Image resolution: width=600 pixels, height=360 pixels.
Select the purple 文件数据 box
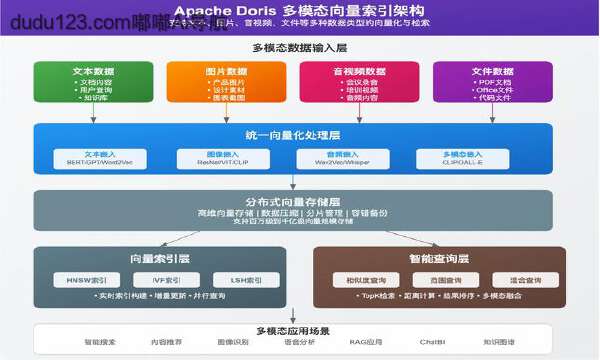(x=492, y=82)
